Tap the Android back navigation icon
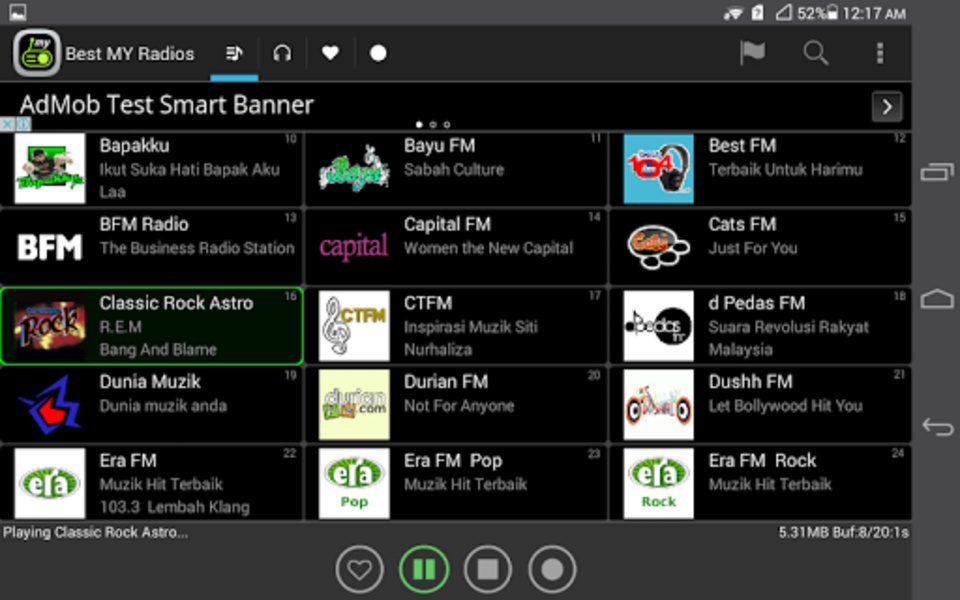Image resolution: width=960 pixels, height=600 pixels. (x=937, y=426)
